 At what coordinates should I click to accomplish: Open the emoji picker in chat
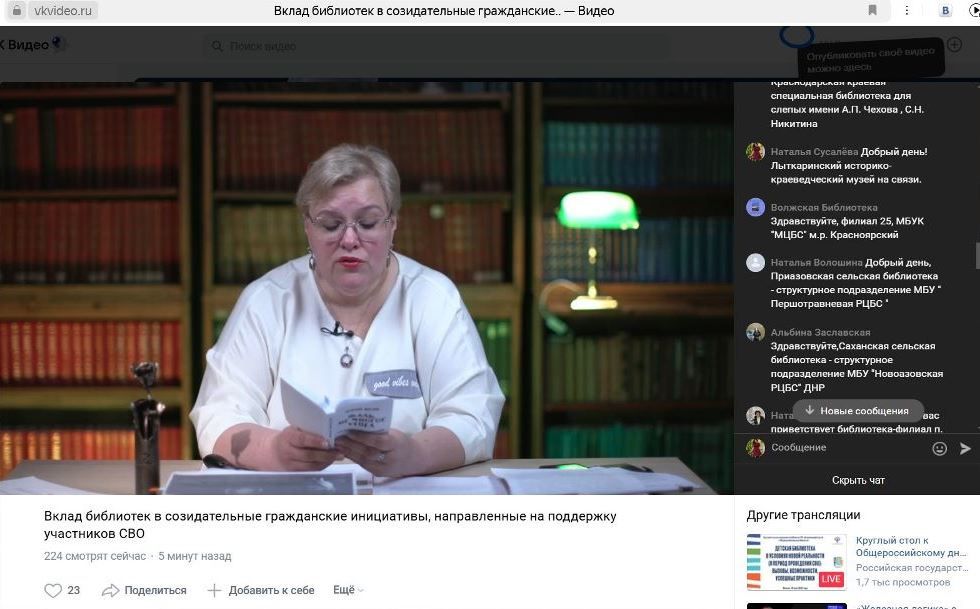coord(939,449)
